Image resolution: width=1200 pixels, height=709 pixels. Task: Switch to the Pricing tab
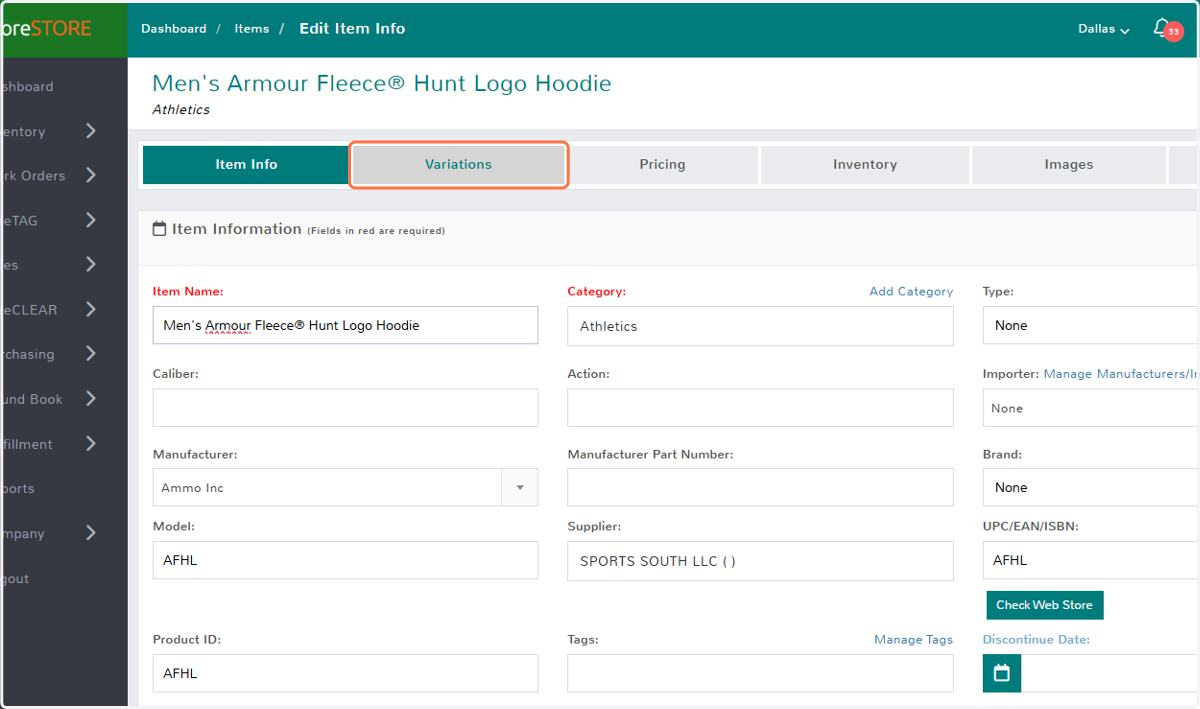pyautogui.click(x=663, y=165)
